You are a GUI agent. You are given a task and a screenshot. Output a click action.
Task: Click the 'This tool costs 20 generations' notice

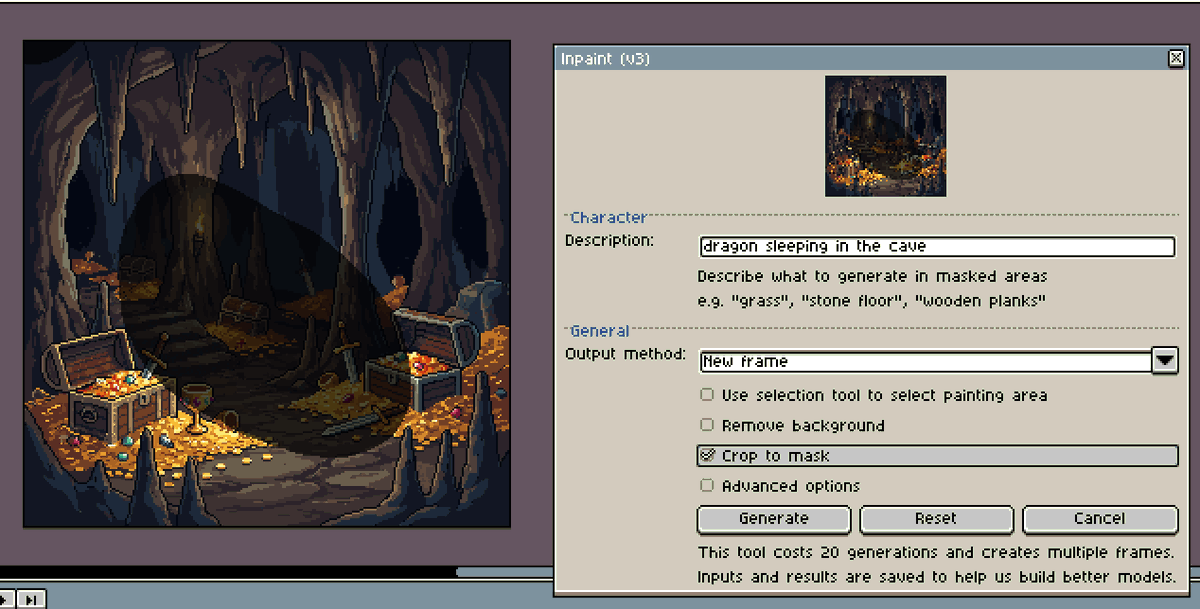point(935,552)
